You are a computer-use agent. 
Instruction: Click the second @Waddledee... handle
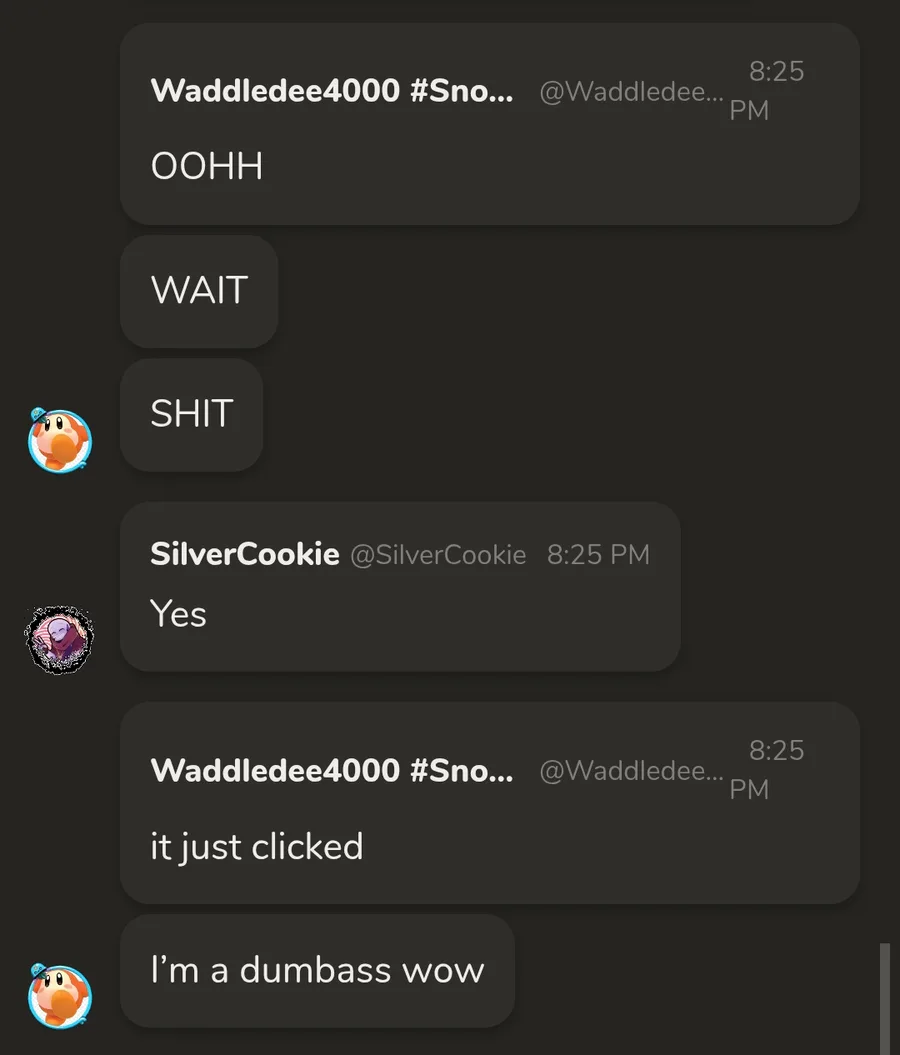coord(631,770)
